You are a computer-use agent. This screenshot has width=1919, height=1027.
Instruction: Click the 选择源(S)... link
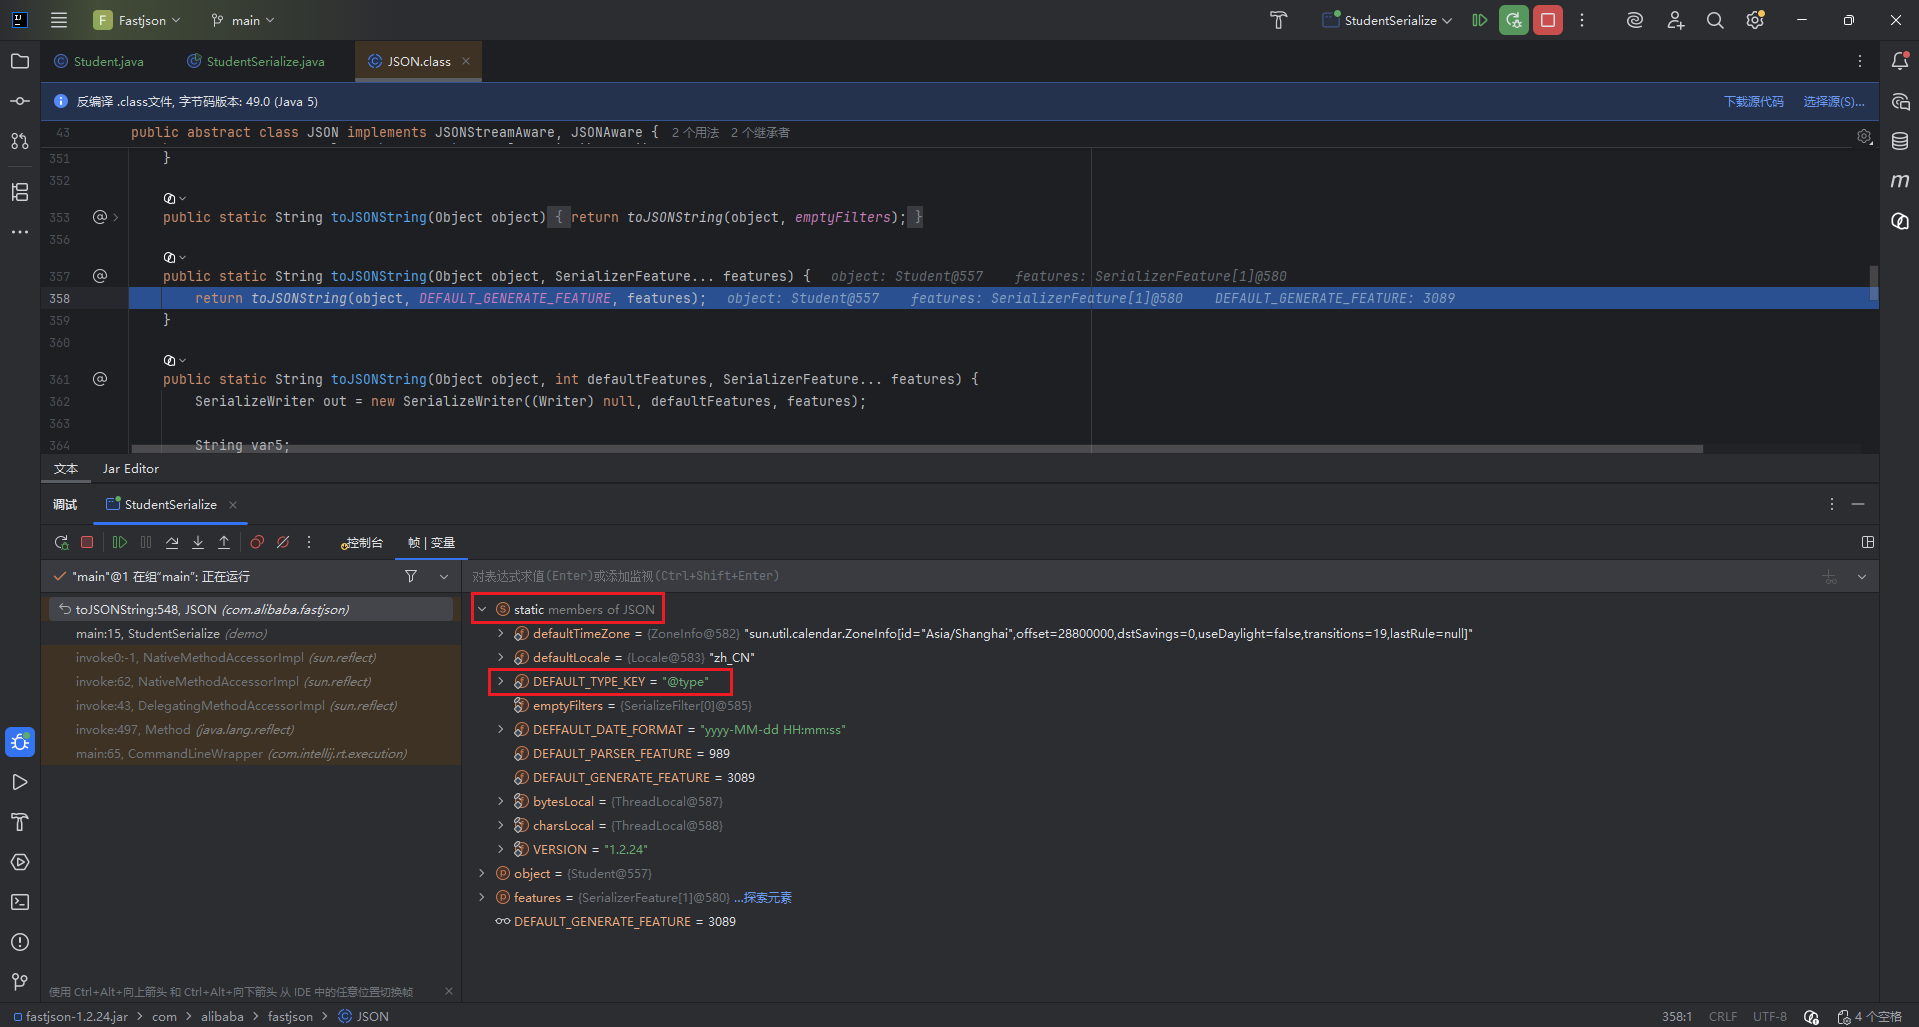(1833, 101)
